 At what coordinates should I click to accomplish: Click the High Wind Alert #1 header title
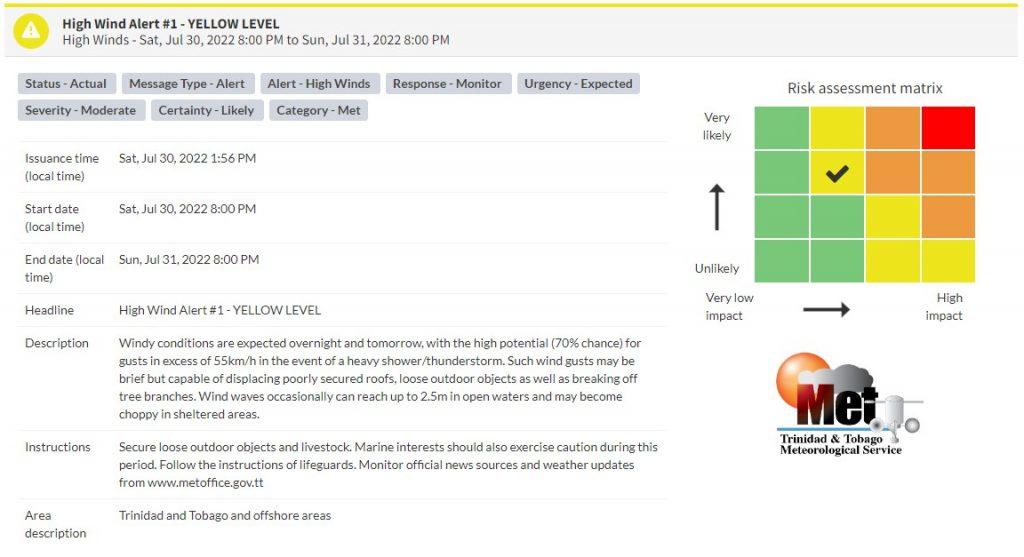click(170, 24)
